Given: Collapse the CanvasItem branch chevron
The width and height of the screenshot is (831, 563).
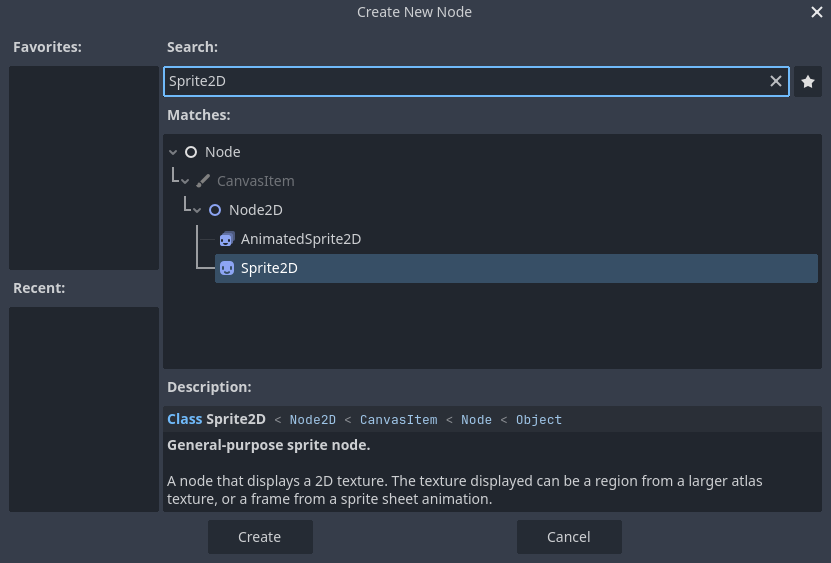Looking at the screenshot, I should [x=185, y=181].
